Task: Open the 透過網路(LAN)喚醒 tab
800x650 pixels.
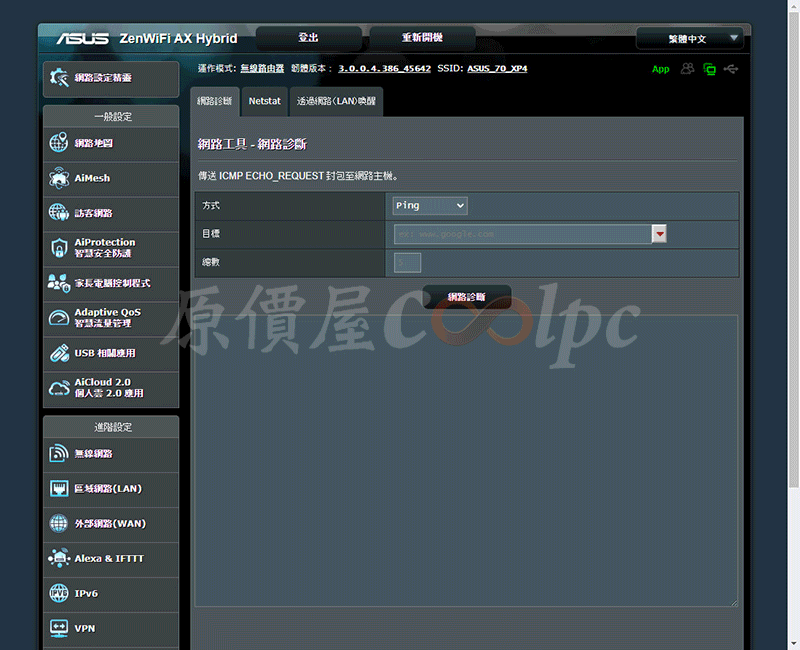Action: tap(336, 102)
